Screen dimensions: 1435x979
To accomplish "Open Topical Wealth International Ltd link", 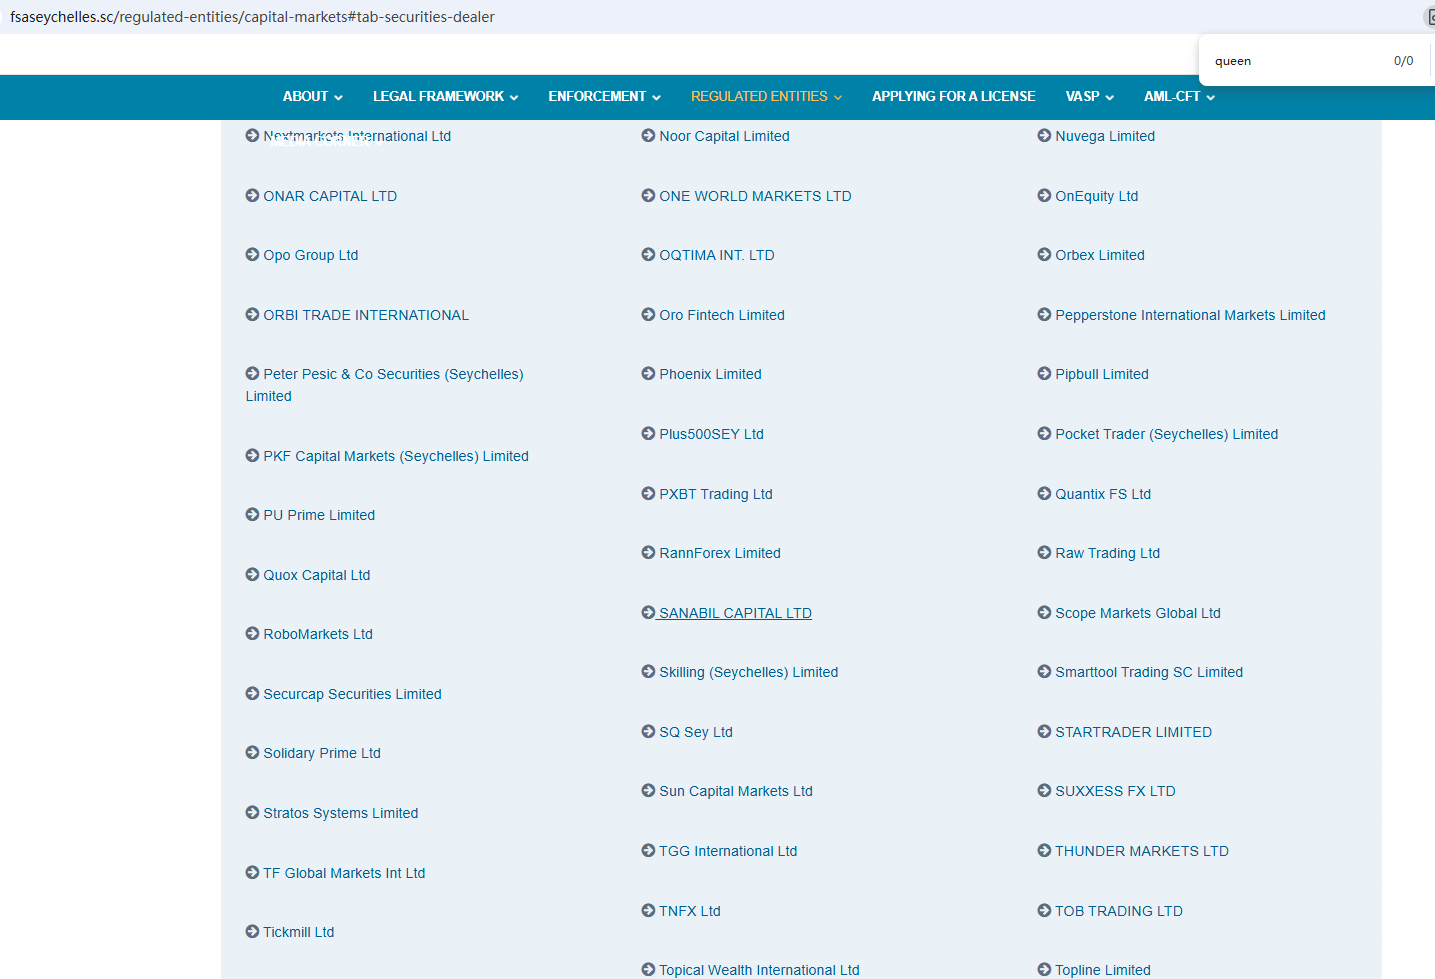I will click(759, 970).
